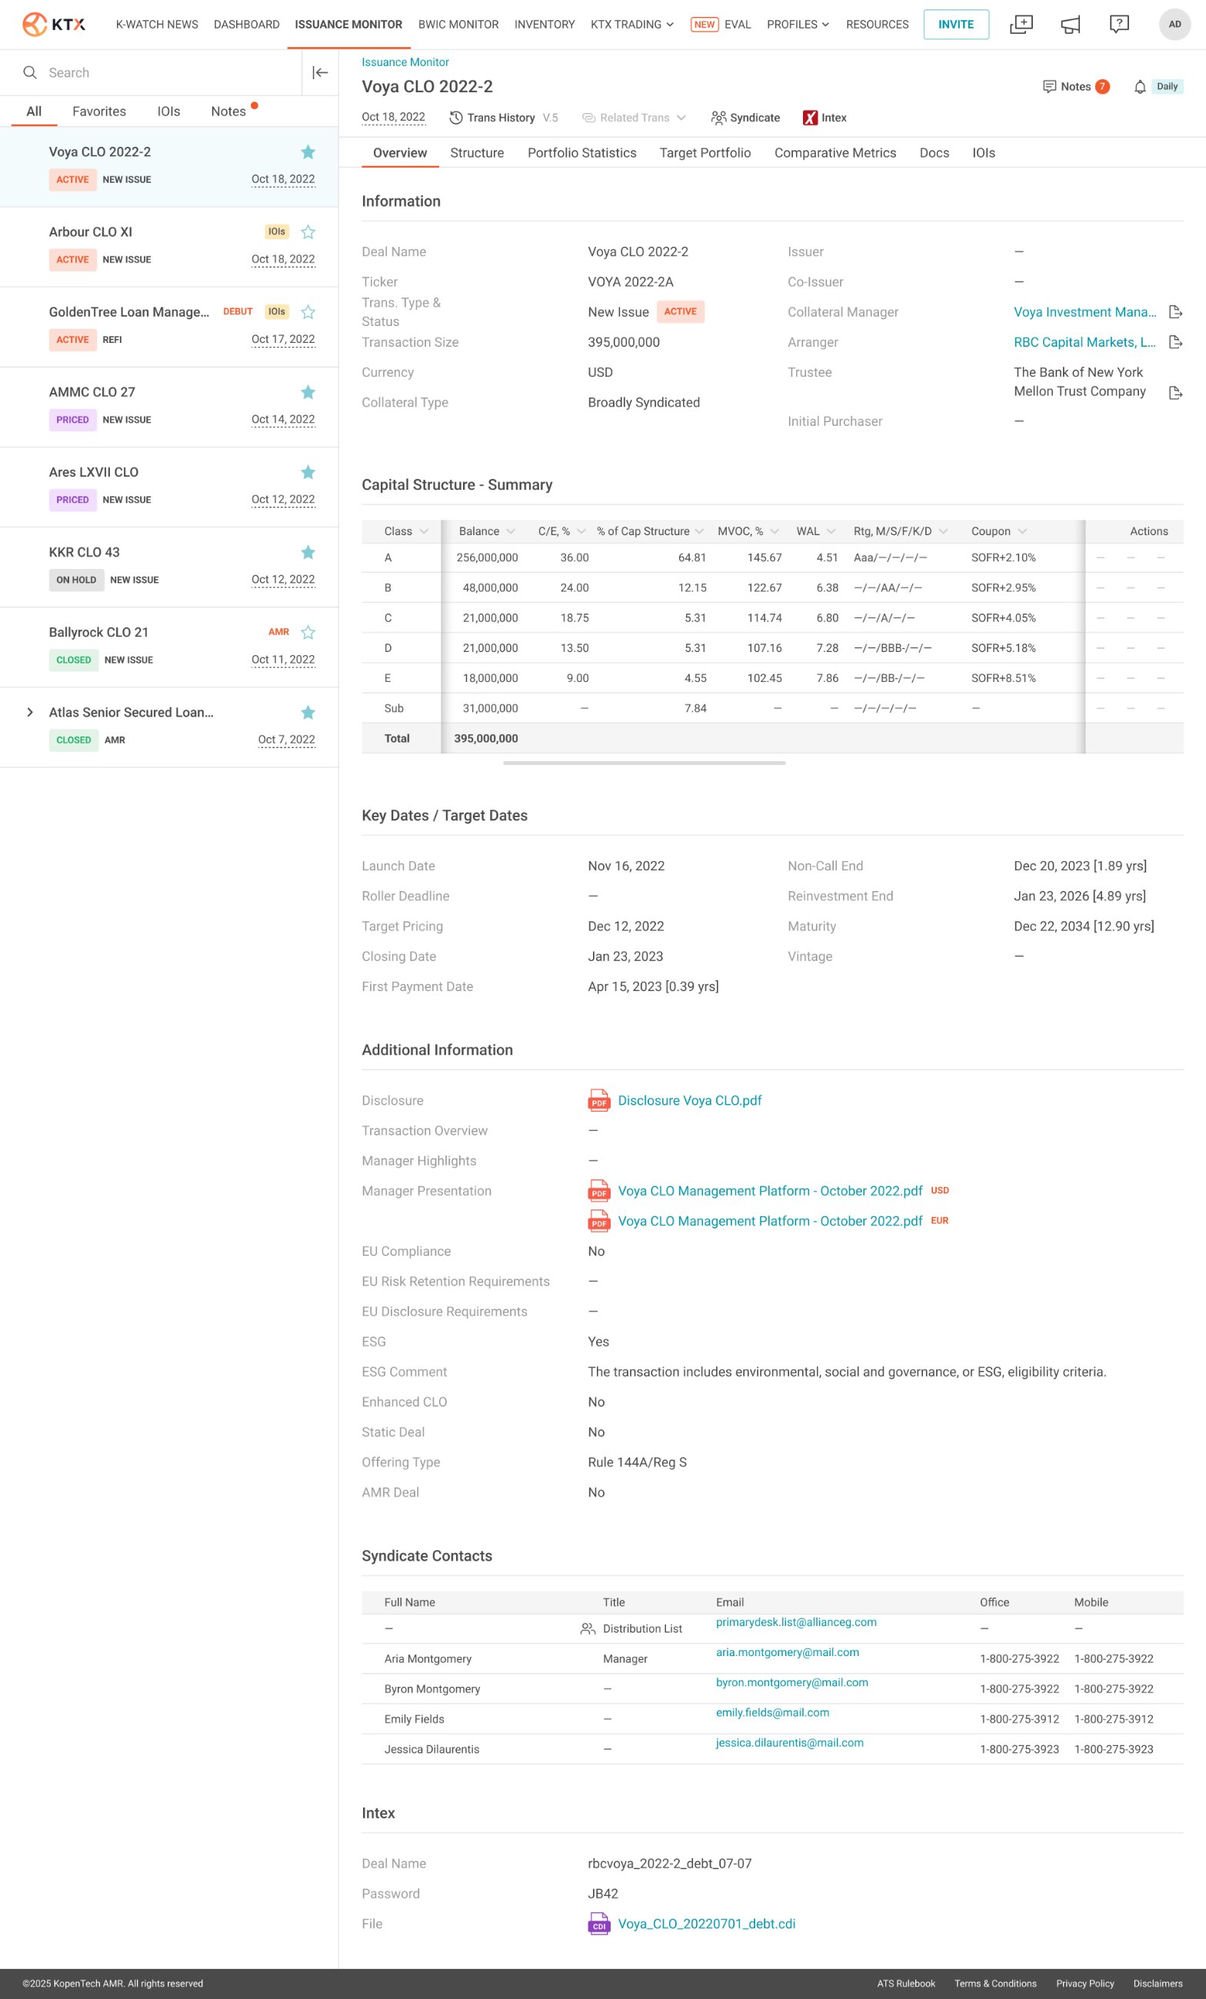The width and height of the screenshot is (1206, 1999).
Task: Open the Related Trans dropdown
Action: 634,118
